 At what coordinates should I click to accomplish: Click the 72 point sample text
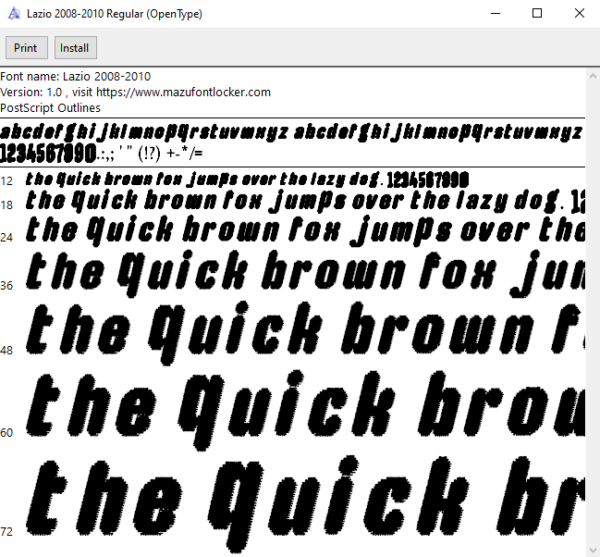point(305,503)
